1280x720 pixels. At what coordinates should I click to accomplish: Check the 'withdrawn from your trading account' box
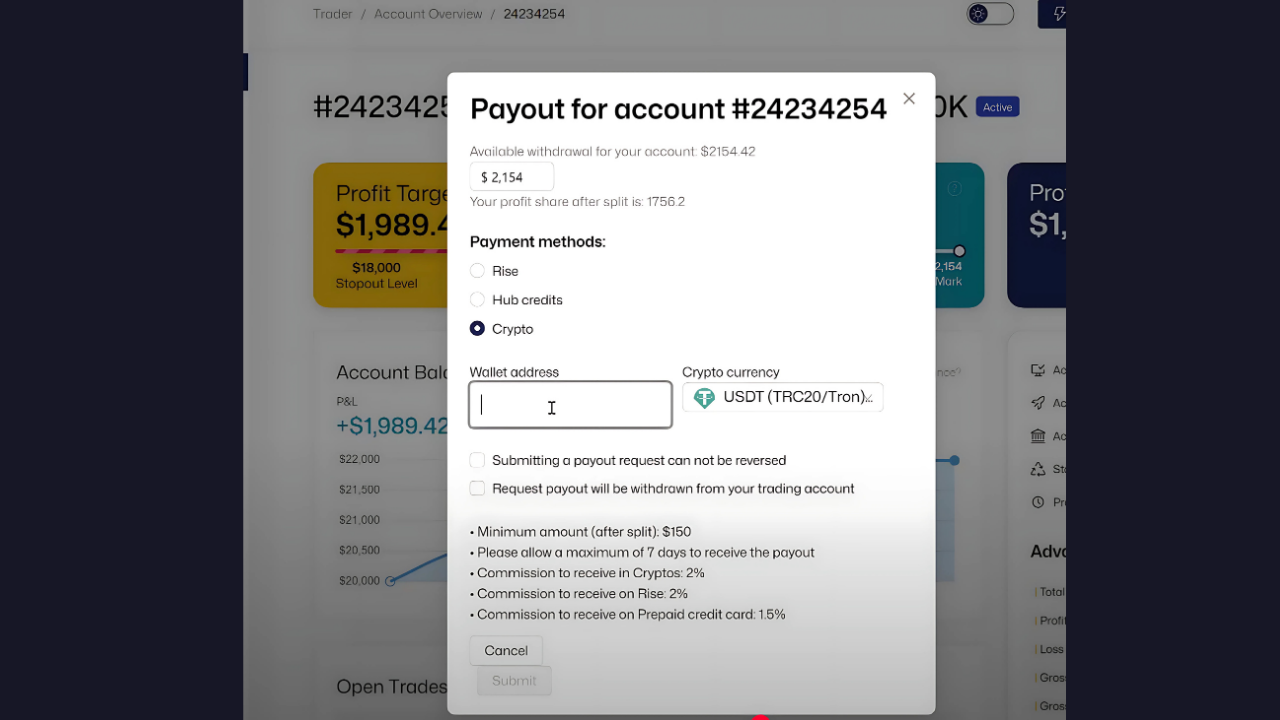click(x=477, y=489)
